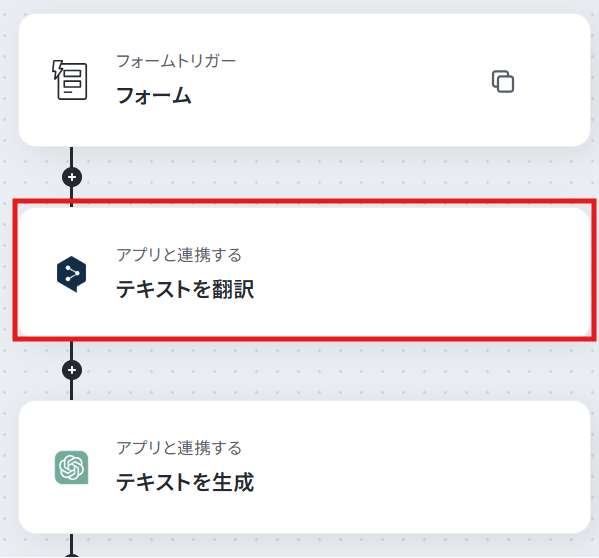Viewport: 599px width, 558px height.
Task: Select the フォームトリガー label
Action: (176, 61)
